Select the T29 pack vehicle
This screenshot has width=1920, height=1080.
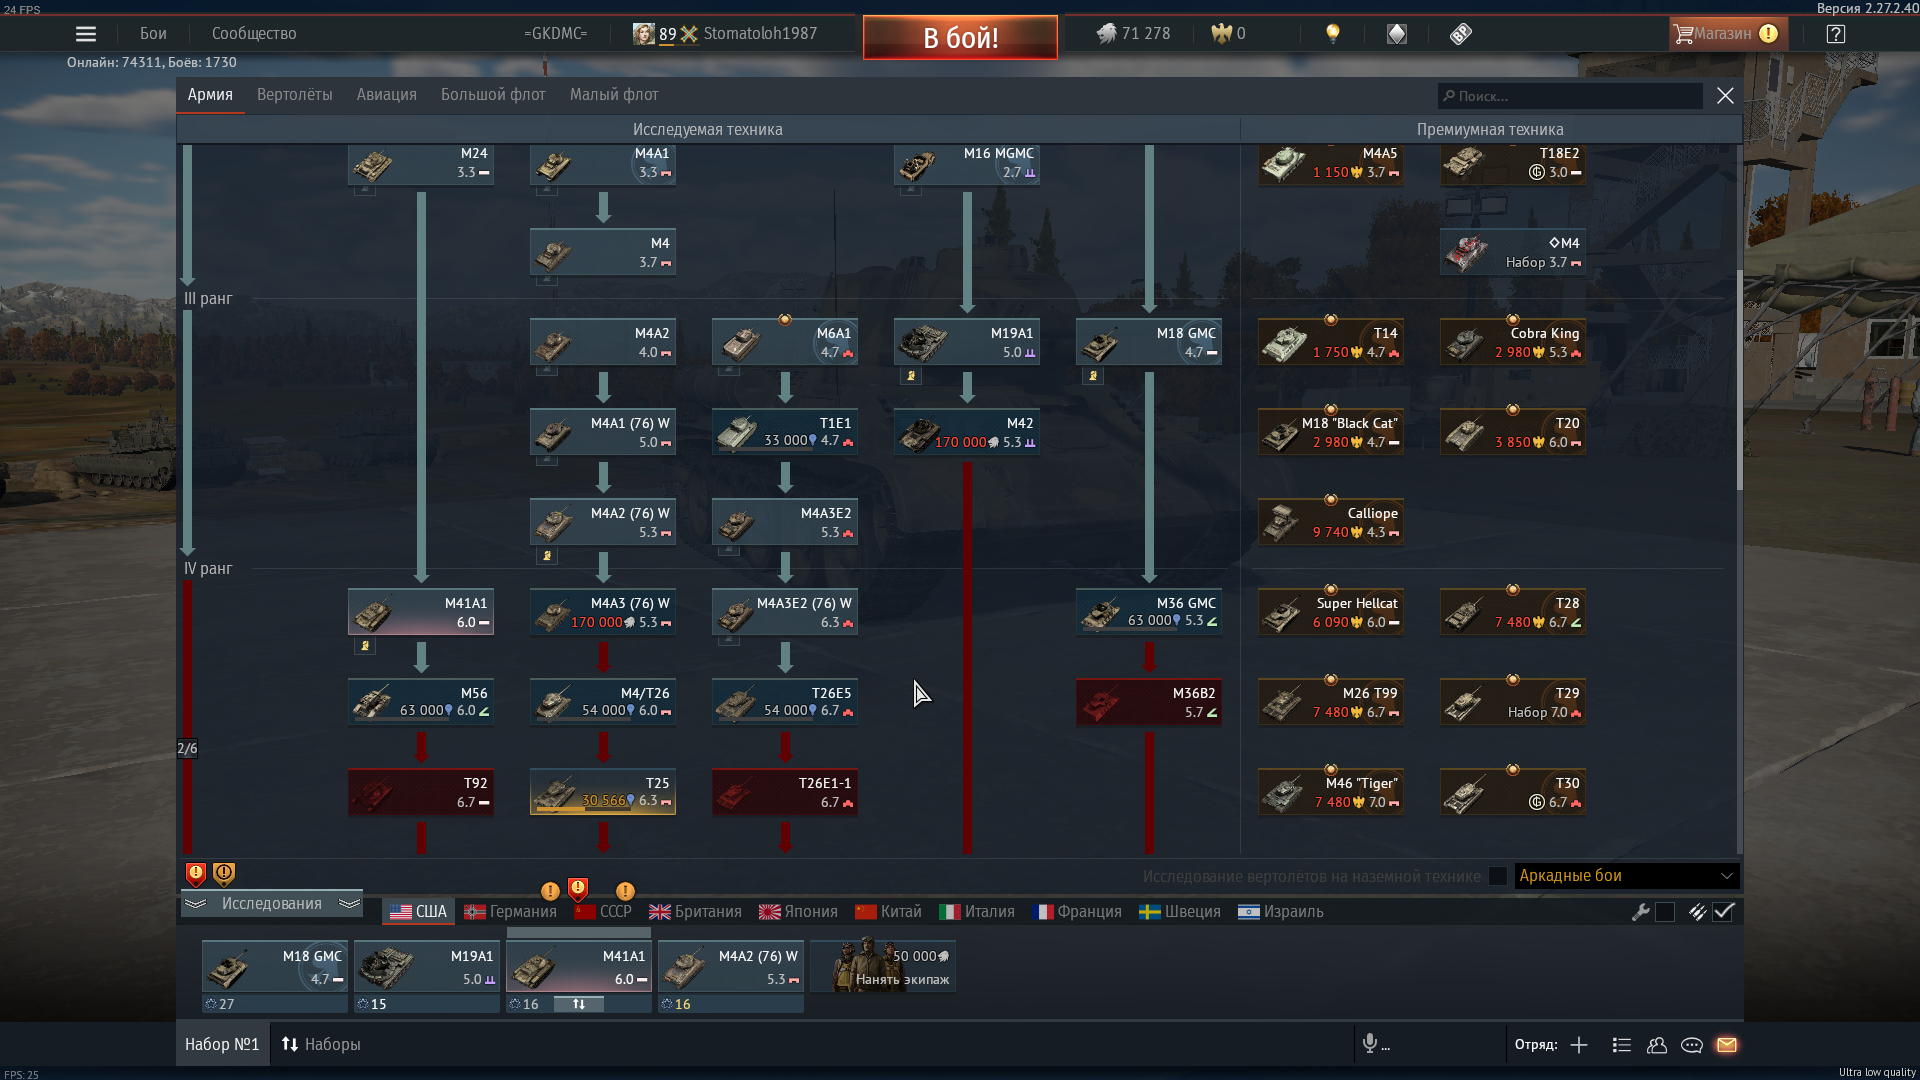pyautogui.click(x=1513, y=703)
